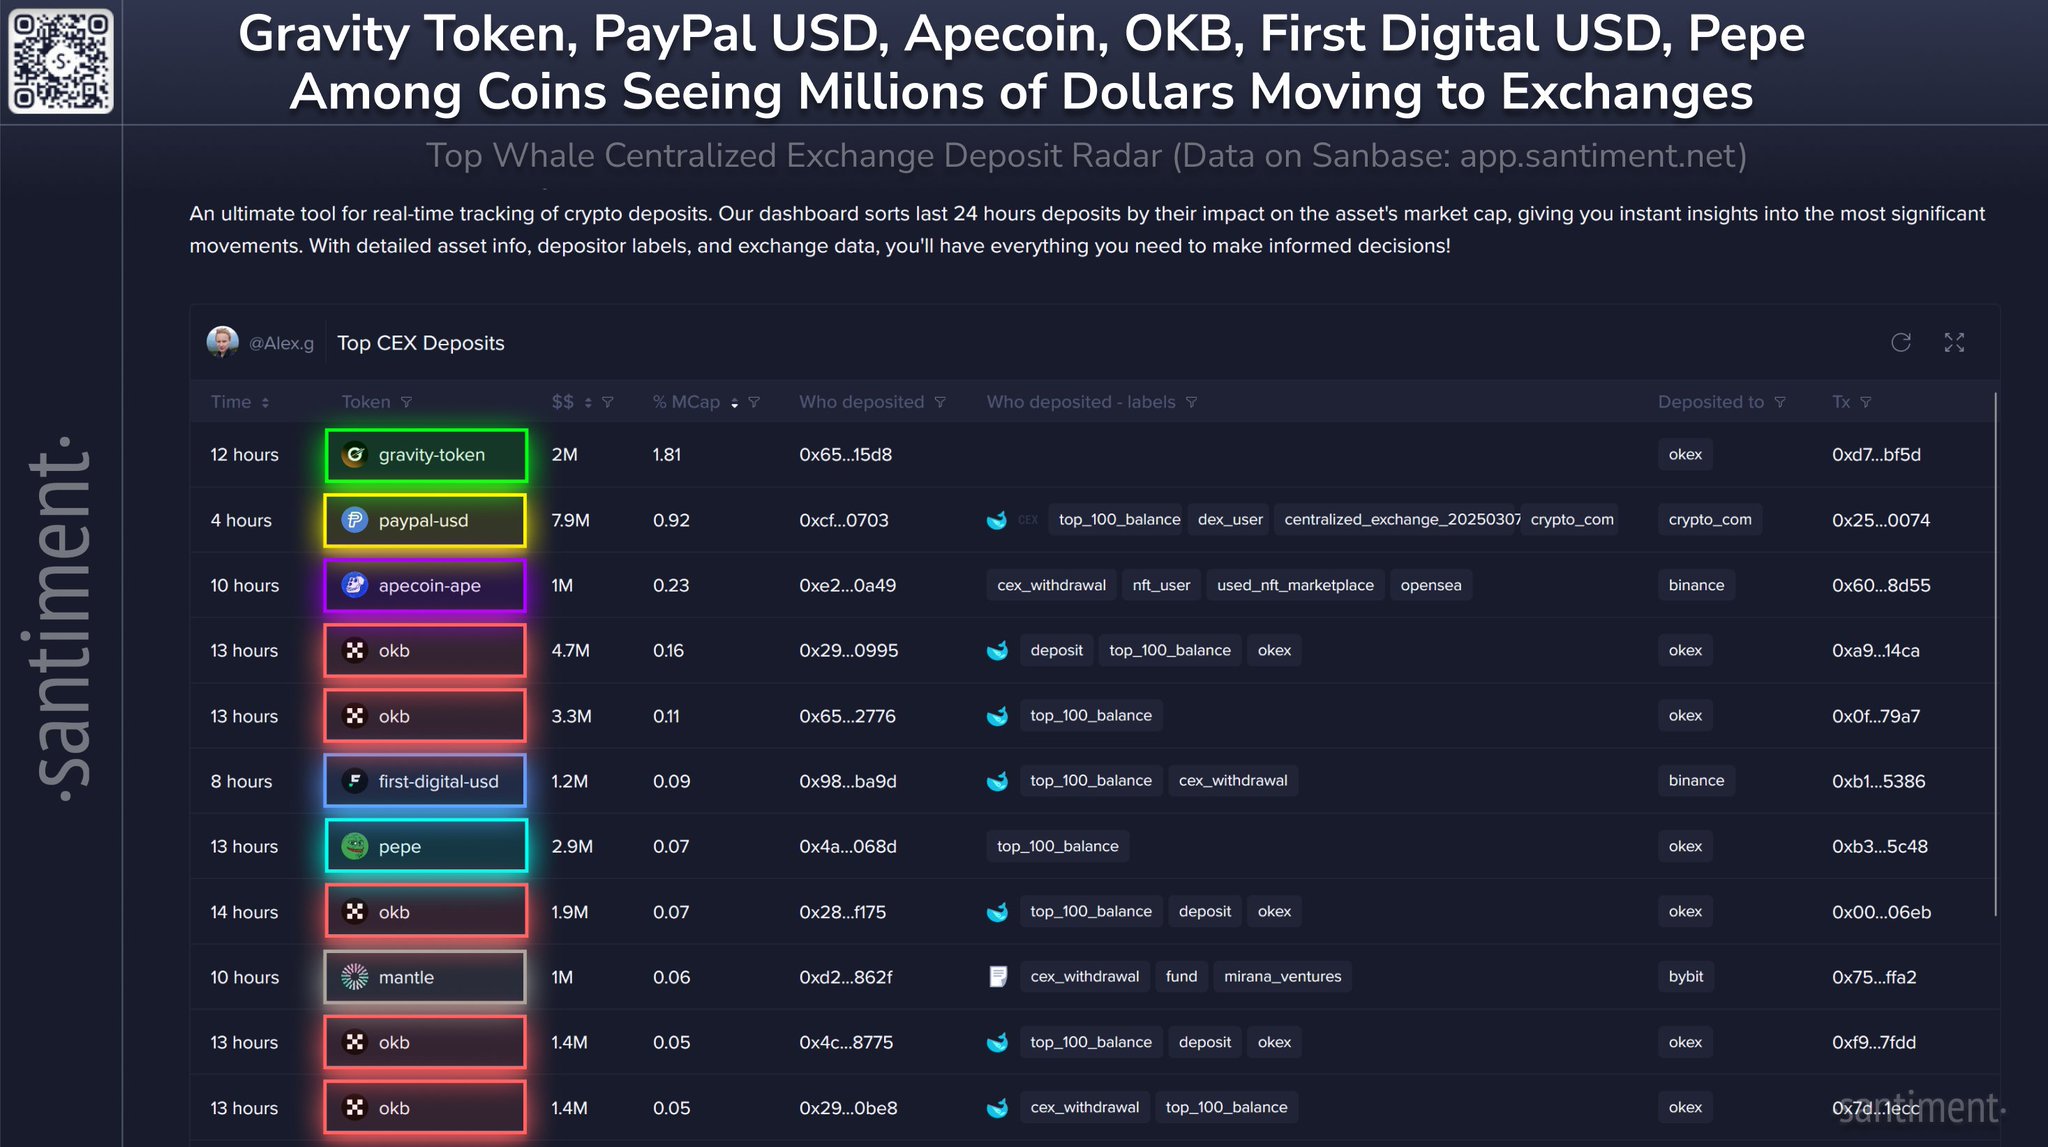Click the gravity-token coin icon
Screen dimensions: 2048x1147
click(354, 455)
